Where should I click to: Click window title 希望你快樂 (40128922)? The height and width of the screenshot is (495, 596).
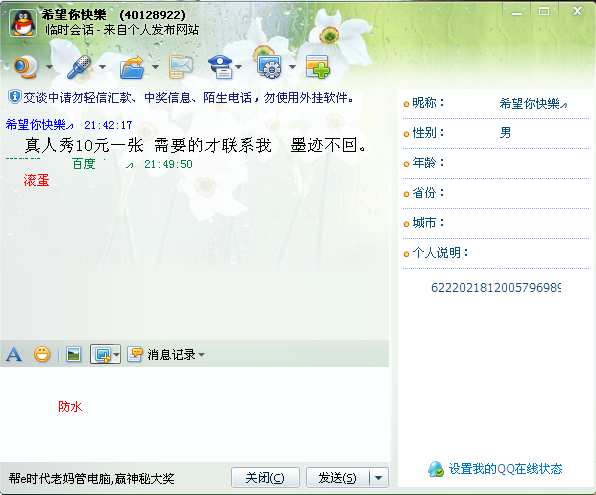tap(113, 15)
